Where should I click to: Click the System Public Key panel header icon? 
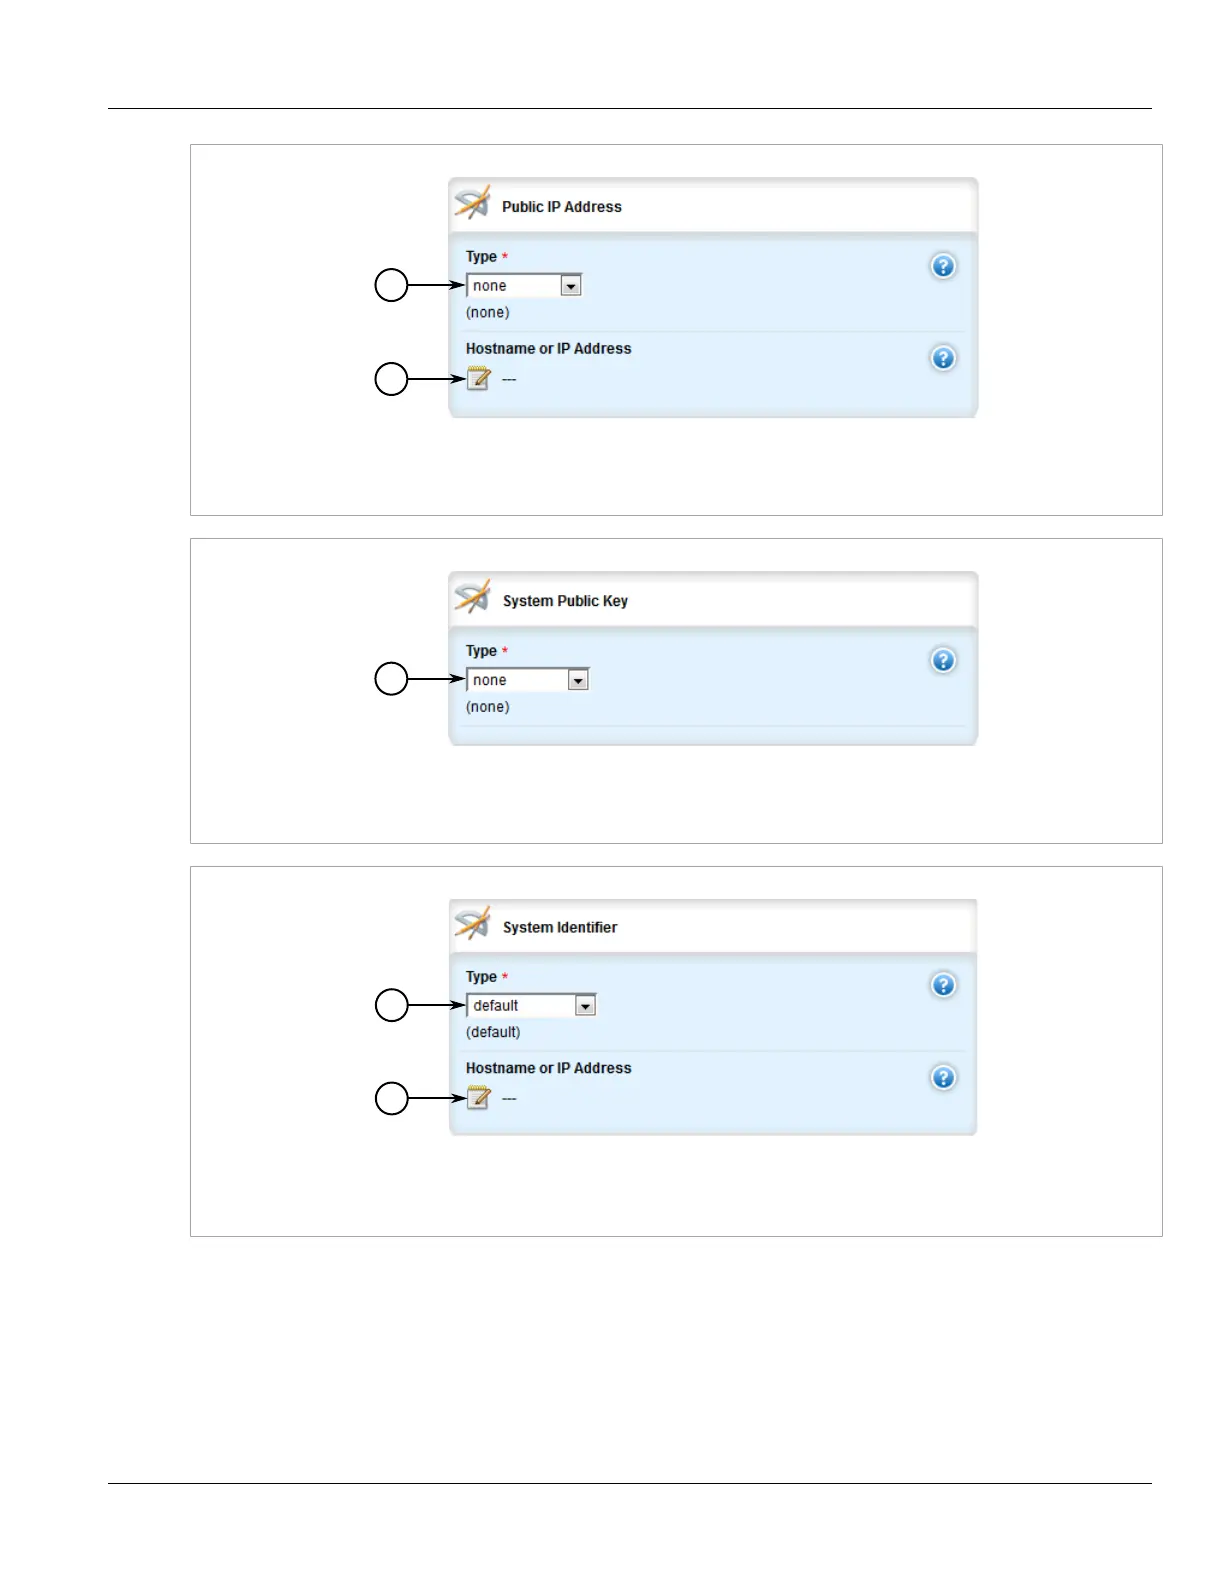click(x=473, y=597)
